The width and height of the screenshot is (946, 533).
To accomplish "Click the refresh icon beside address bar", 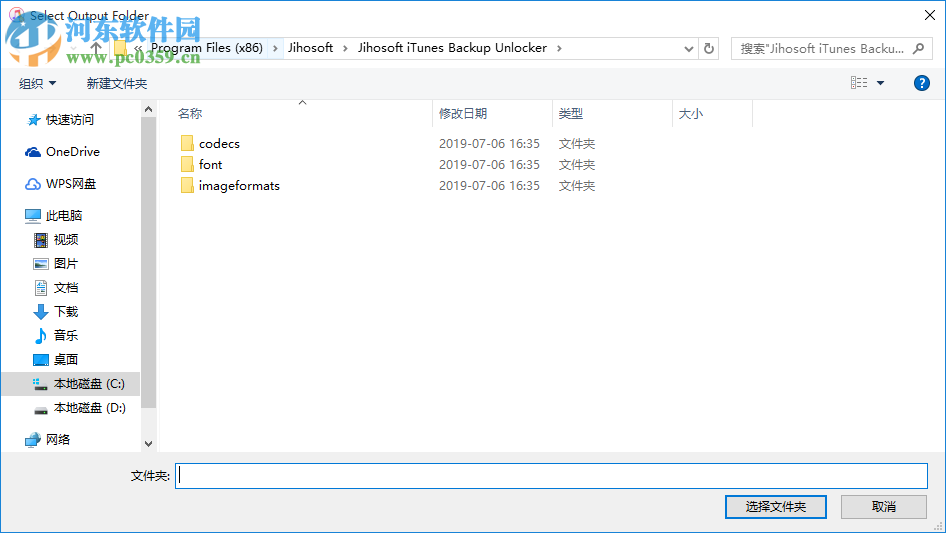I will [x=709, y=48].
